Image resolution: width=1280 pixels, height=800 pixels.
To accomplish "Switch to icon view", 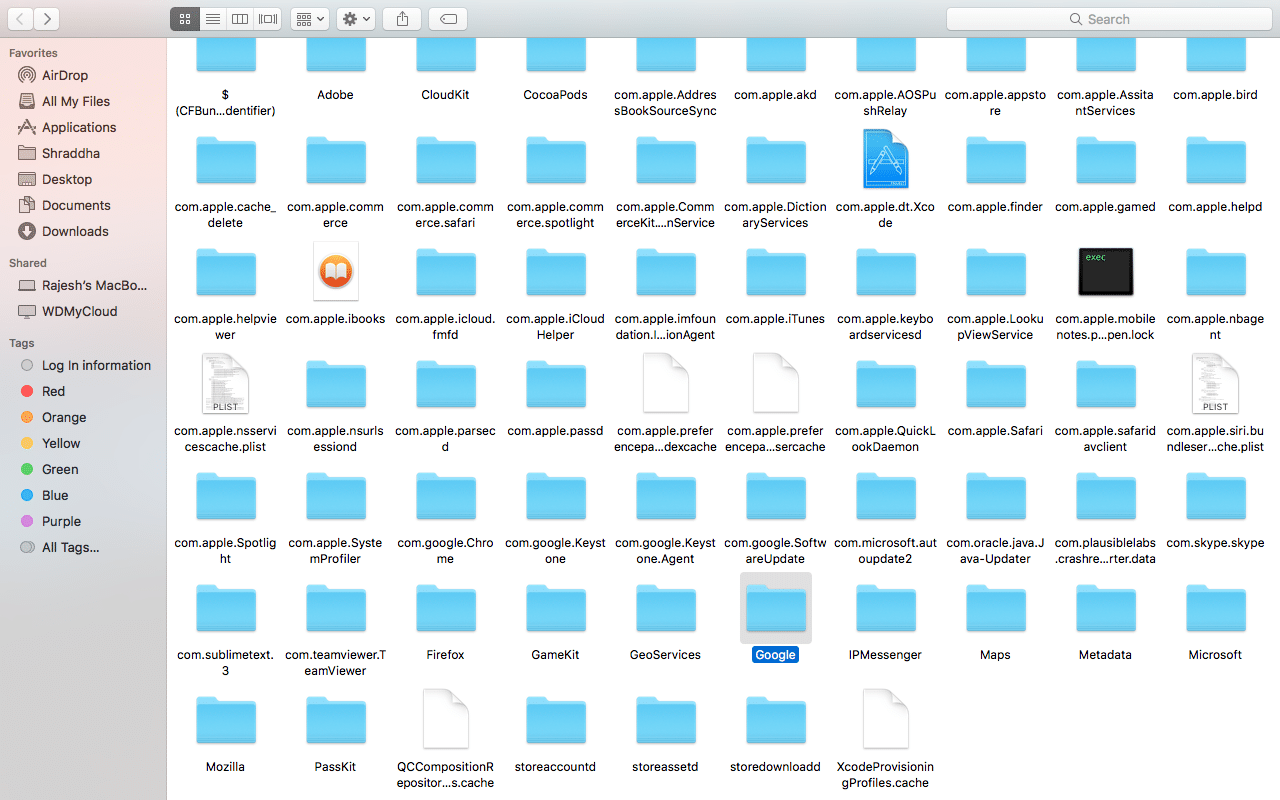I will point(185,19).
